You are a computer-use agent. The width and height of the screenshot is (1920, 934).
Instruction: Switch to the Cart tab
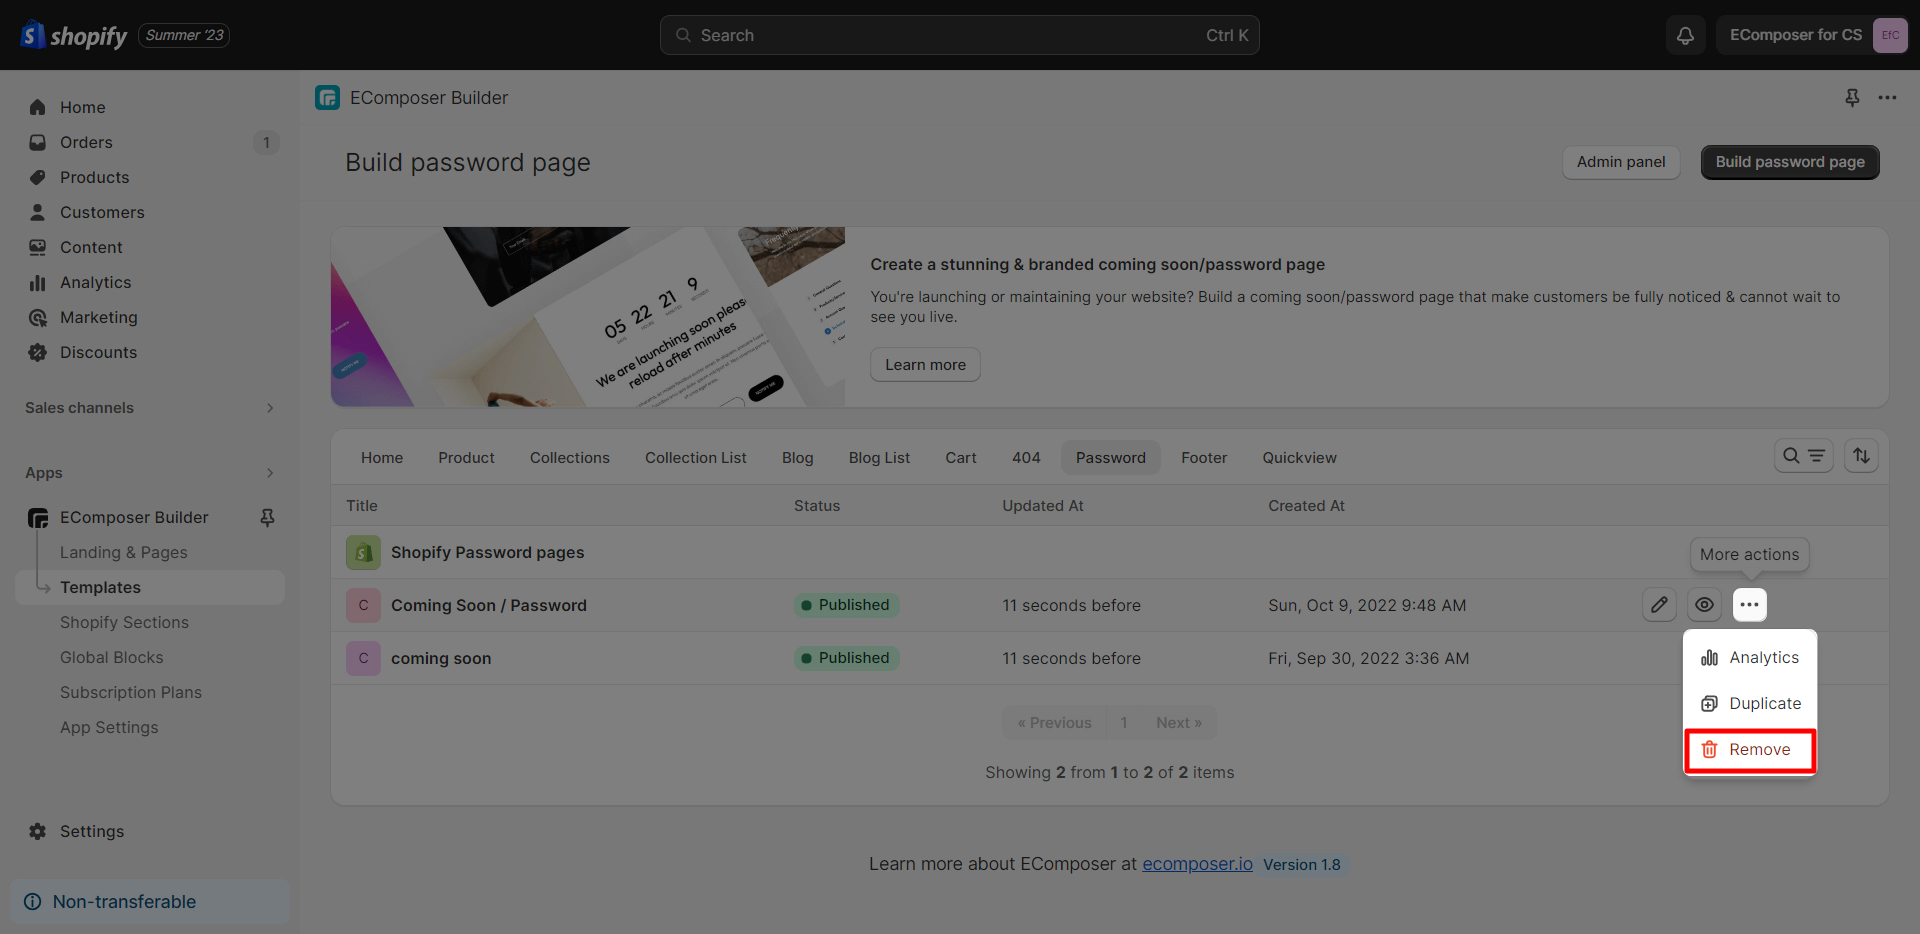pyautogui.click(x=961, y=458)
